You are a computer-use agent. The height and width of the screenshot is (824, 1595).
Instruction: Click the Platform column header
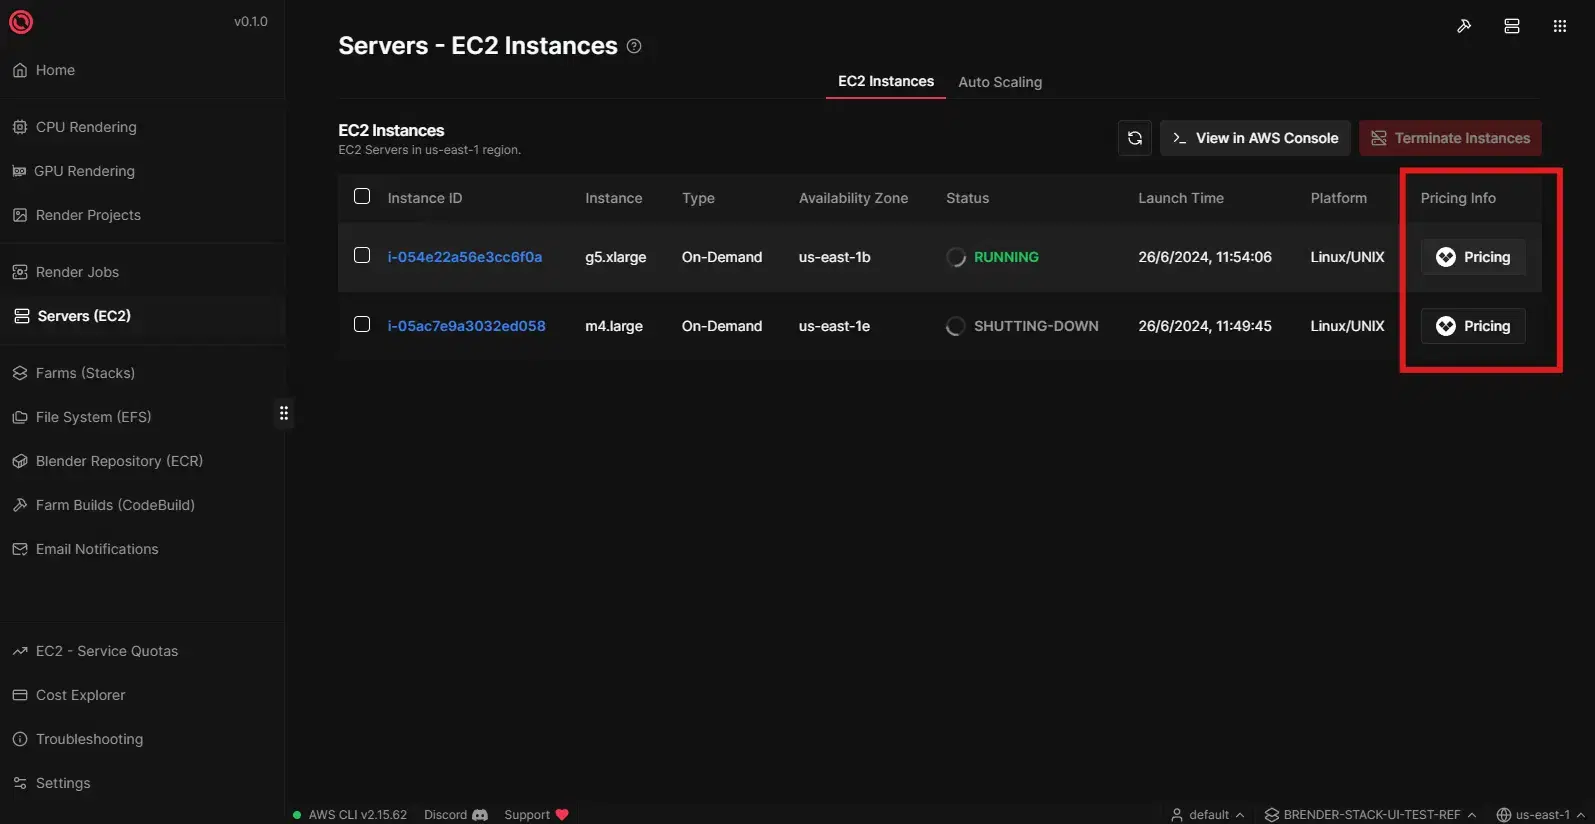tap(1338, 198)
